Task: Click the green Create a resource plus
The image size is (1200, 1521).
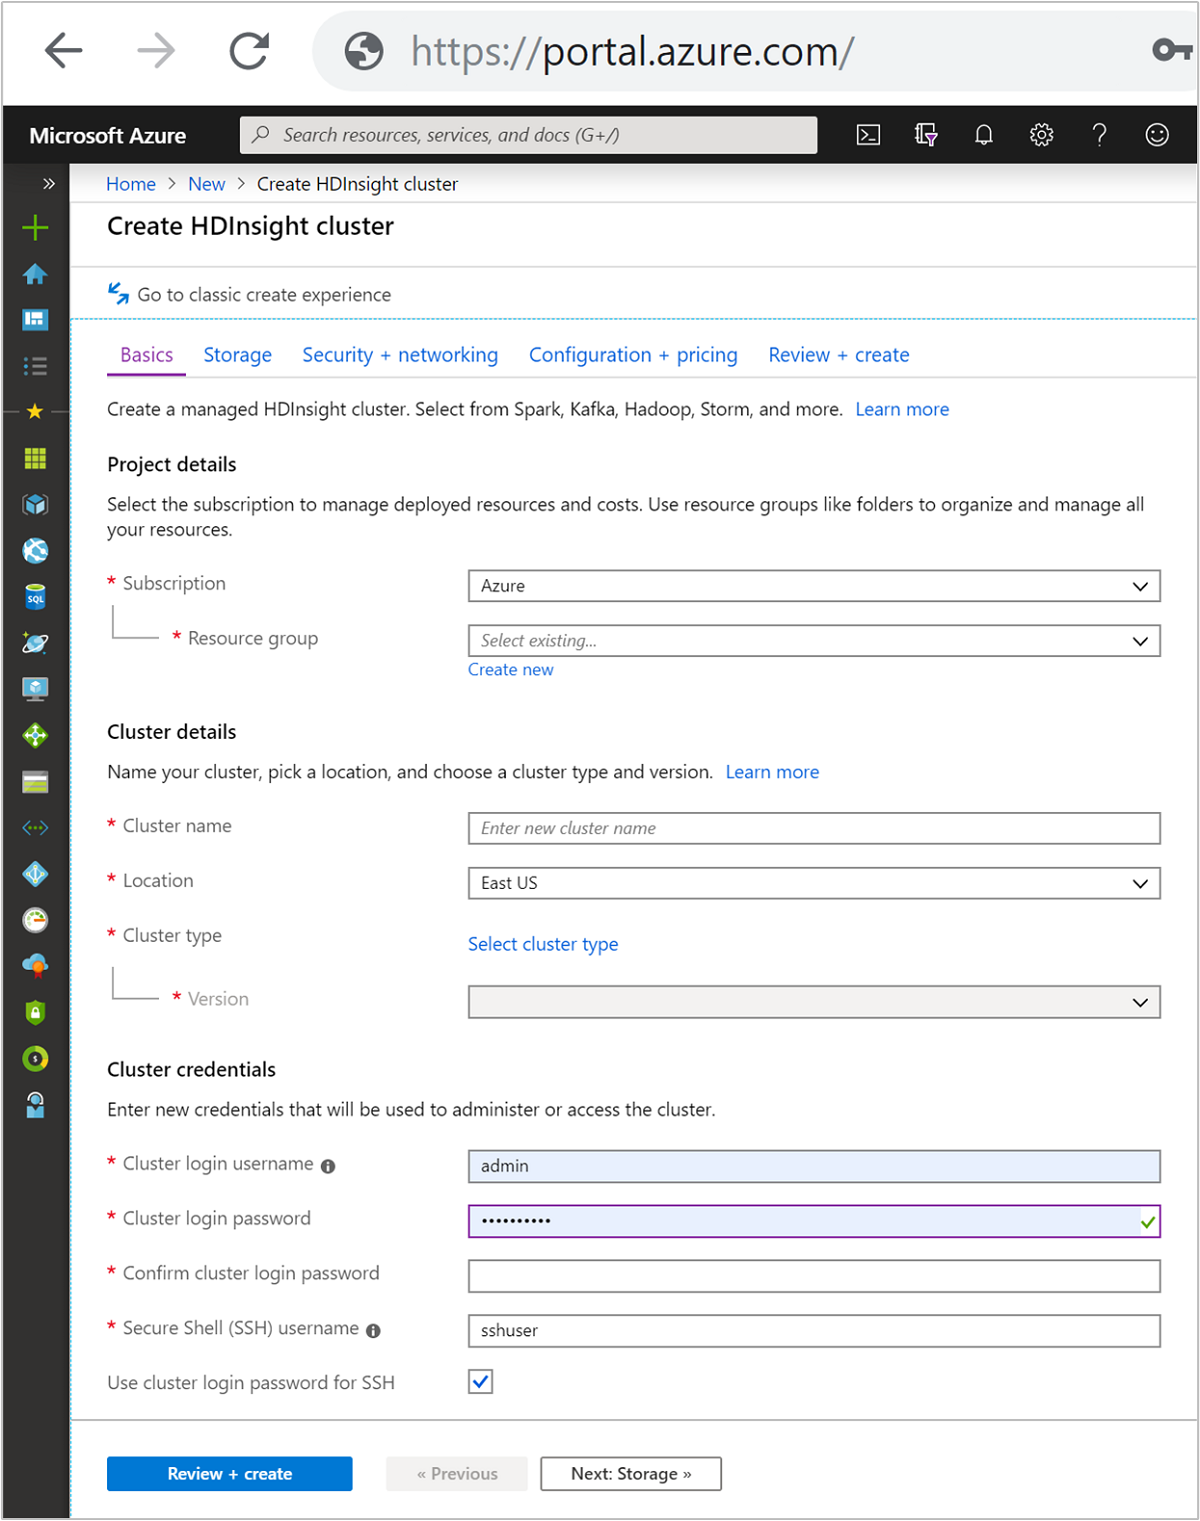Action: click(35, 228)
